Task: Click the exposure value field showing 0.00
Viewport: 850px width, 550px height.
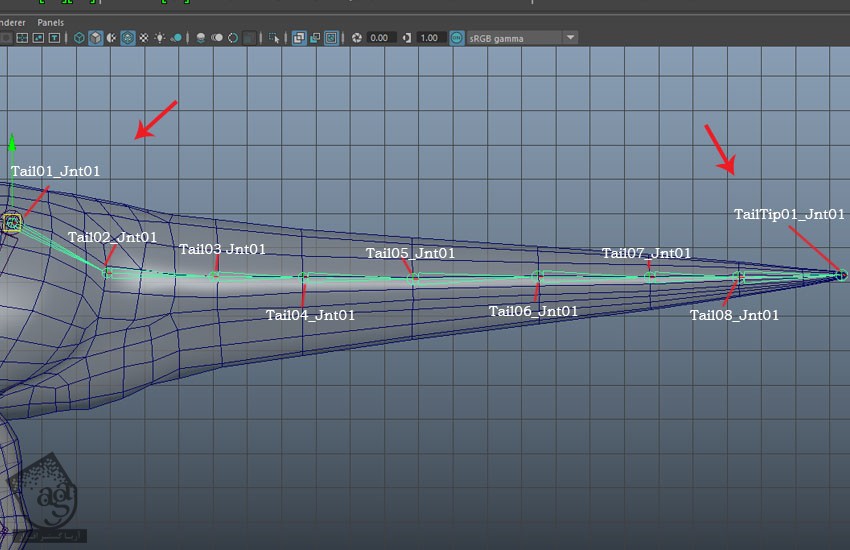Action: 380,38
